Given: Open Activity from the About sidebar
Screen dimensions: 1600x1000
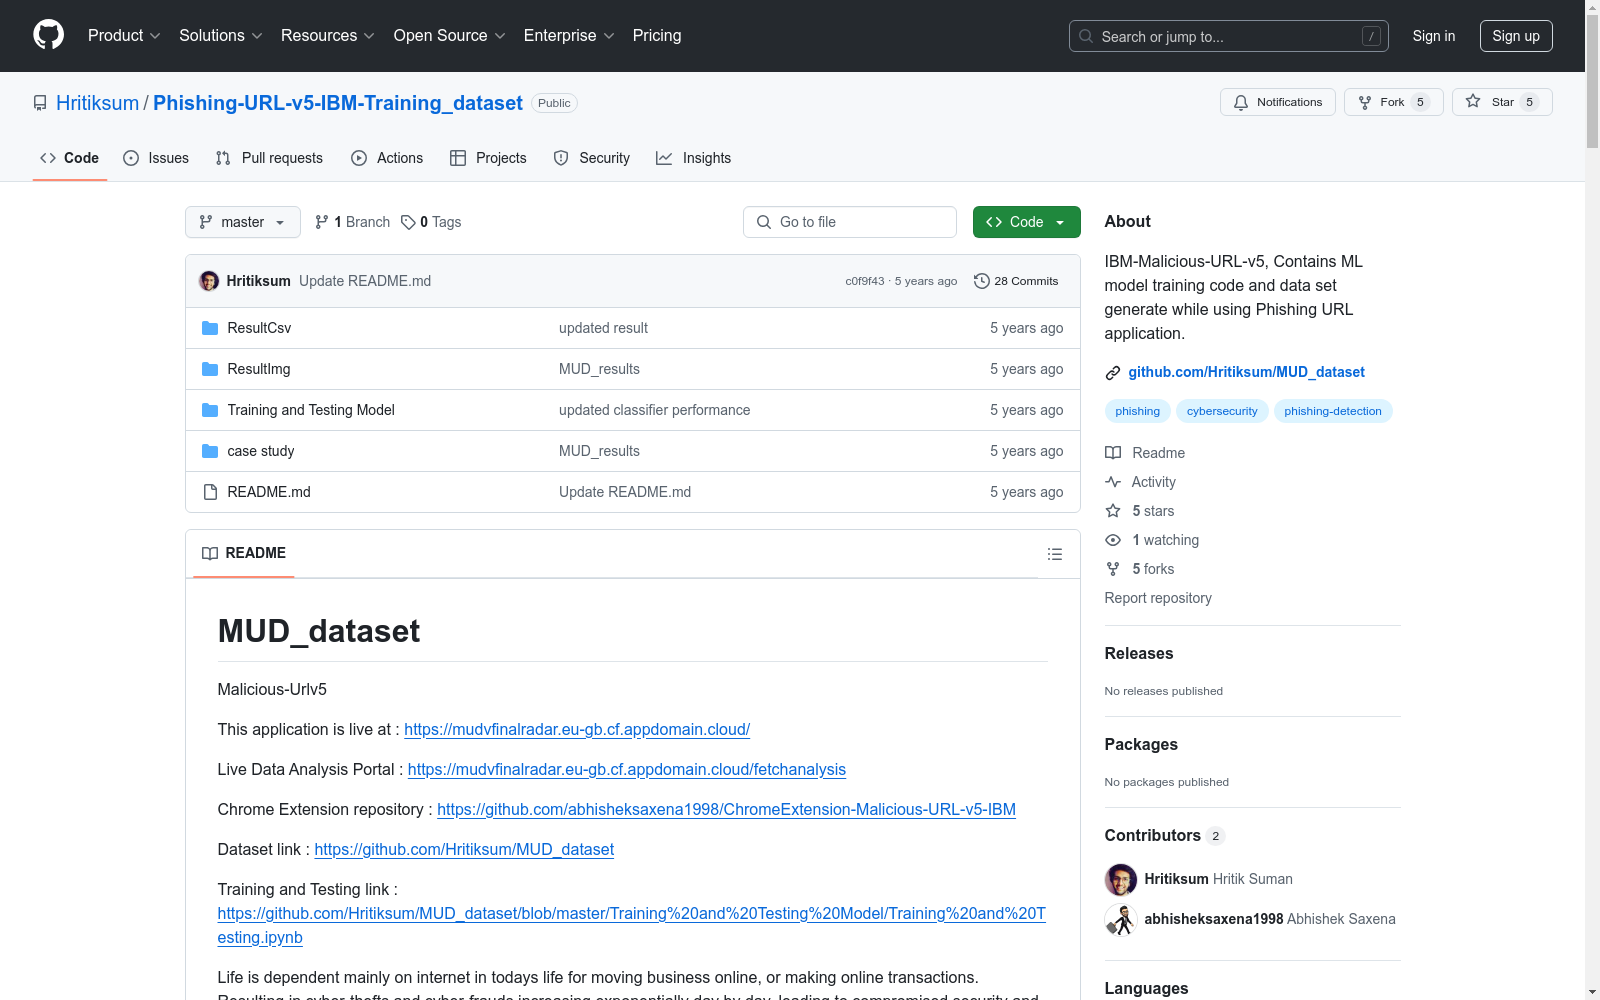Looking at the screenshot, I should point(1140,482).
